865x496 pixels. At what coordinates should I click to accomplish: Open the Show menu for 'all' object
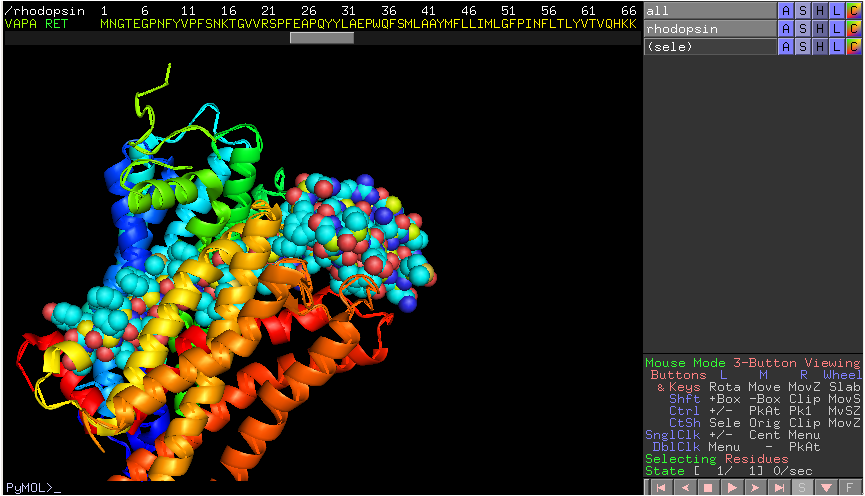(803, 10)
